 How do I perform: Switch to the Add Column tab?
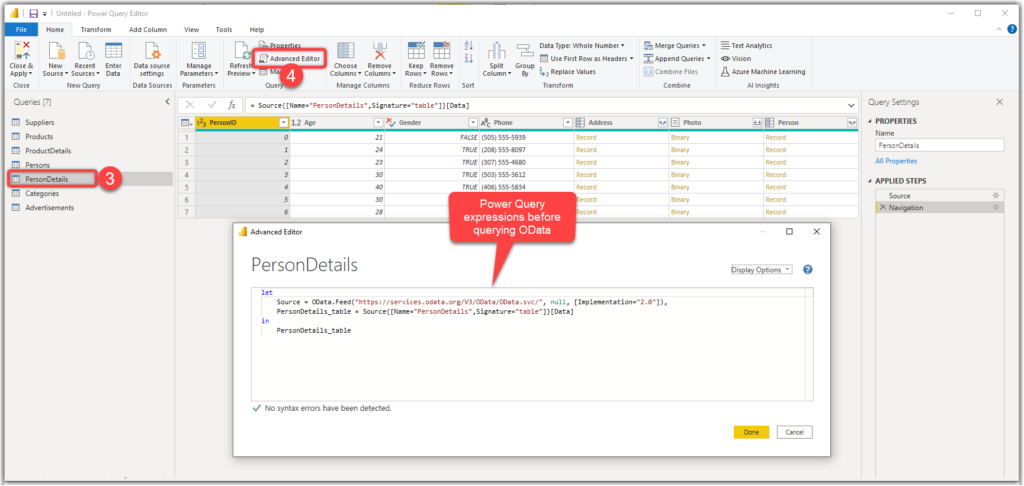pos(148,29)
